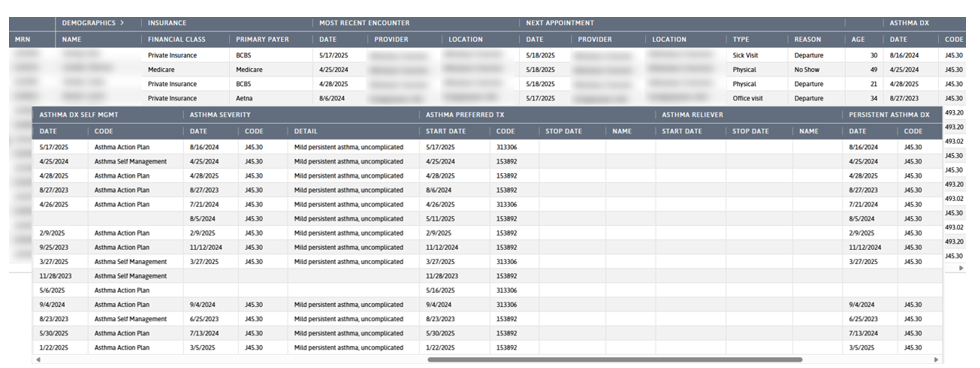Click Asthma Self Management in 11/28/2023 row
This screenshot has width=980, height=368.
point(131,277)
